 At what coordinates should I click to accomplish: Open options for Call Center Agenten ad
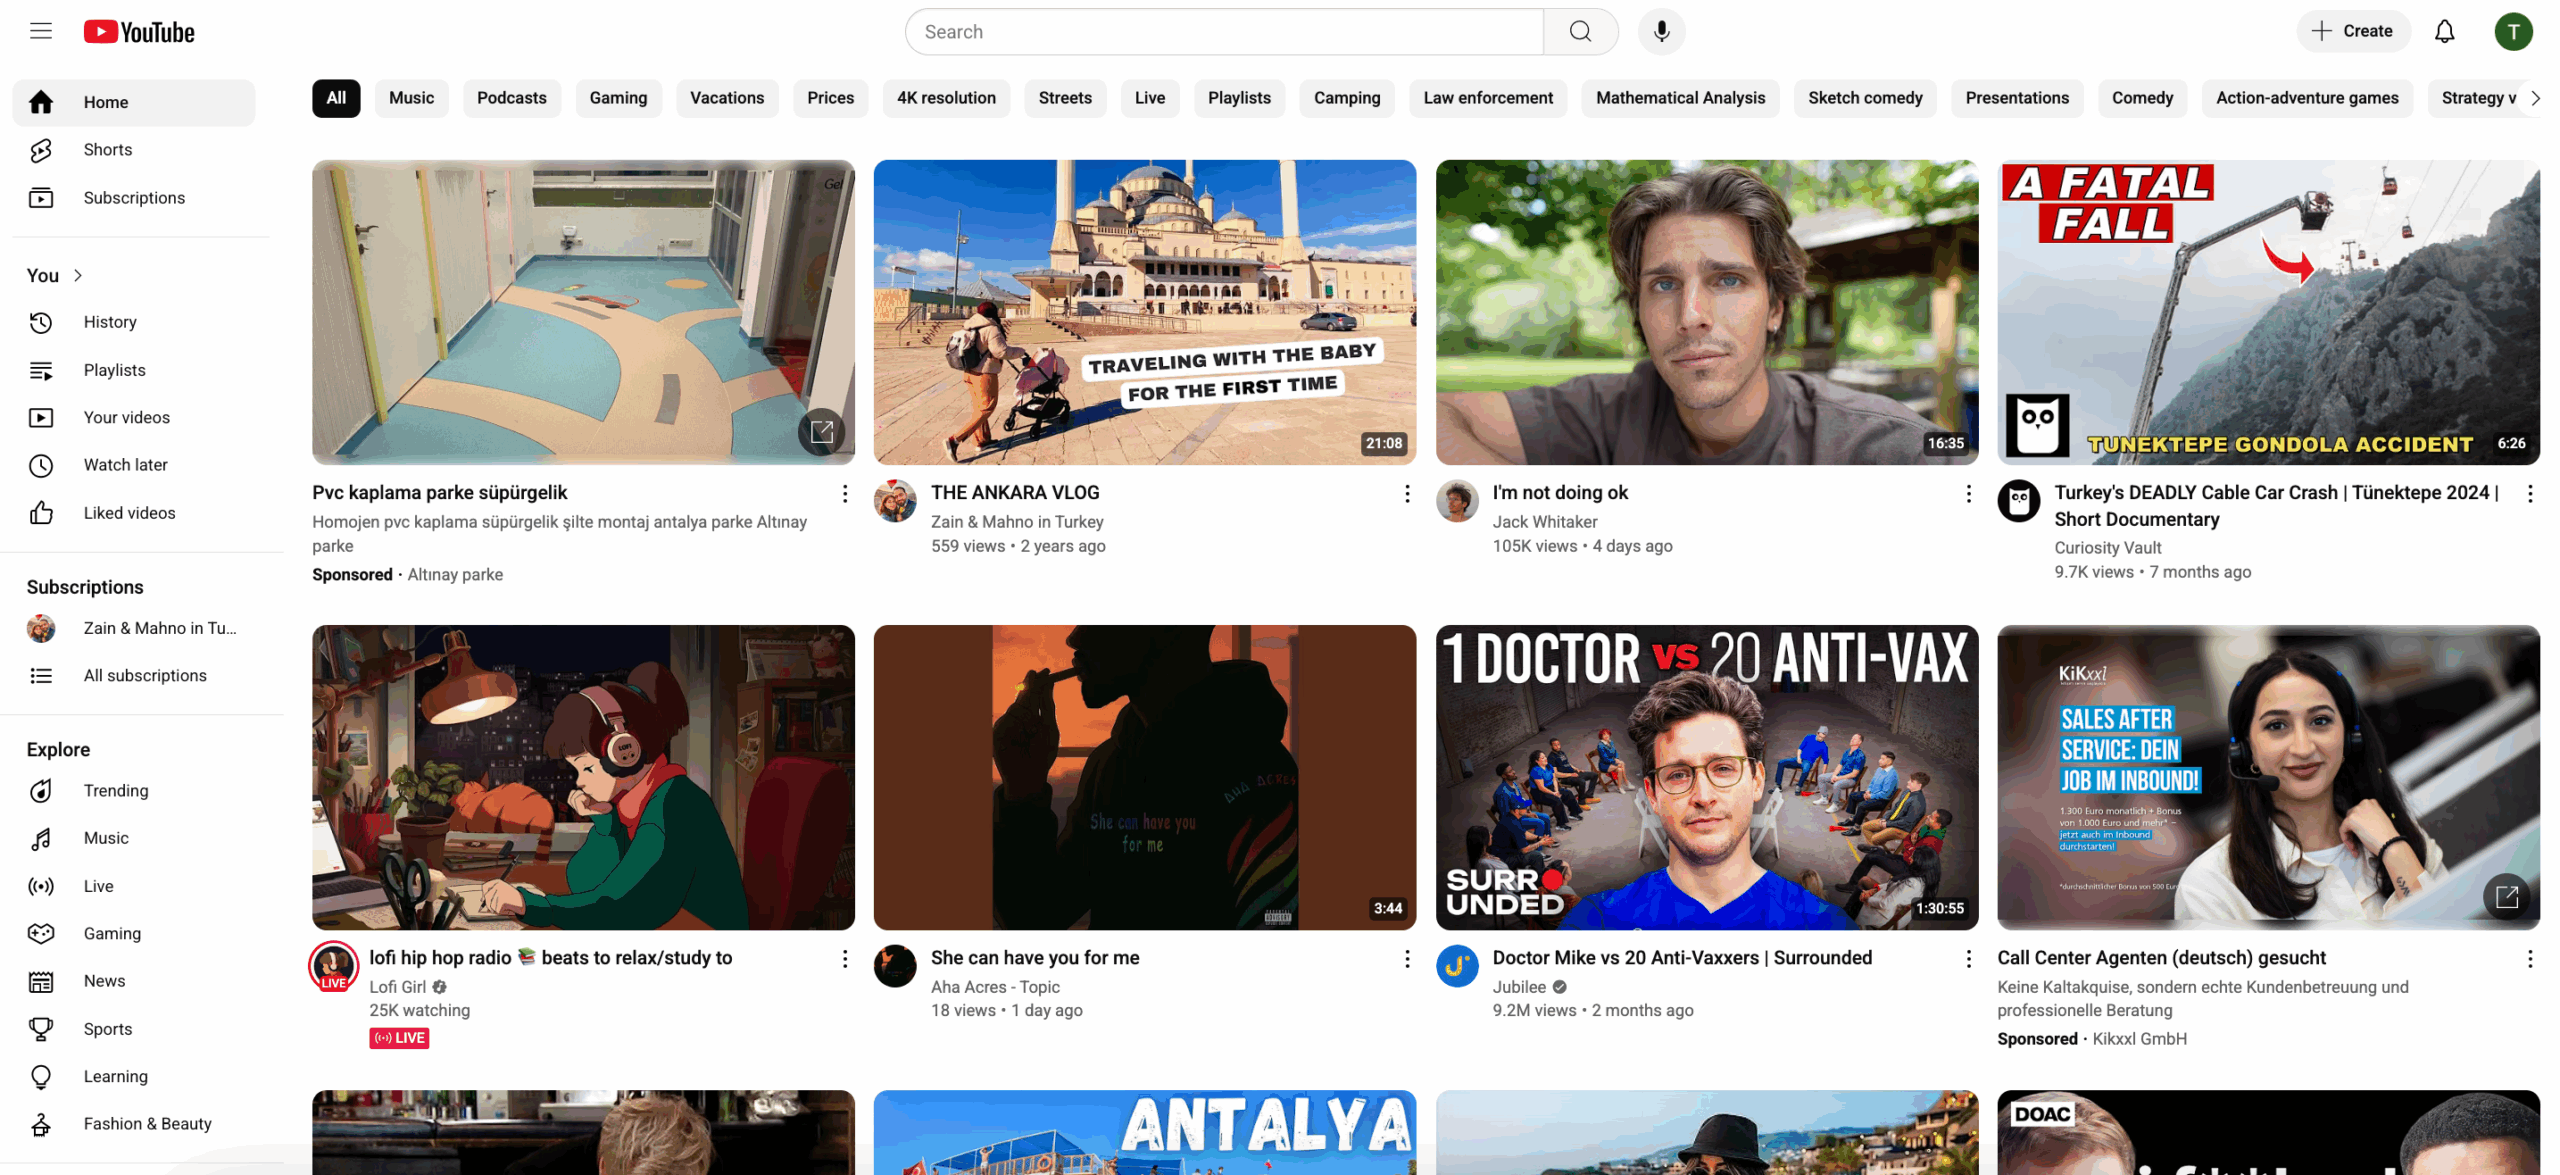point(2530,959)
